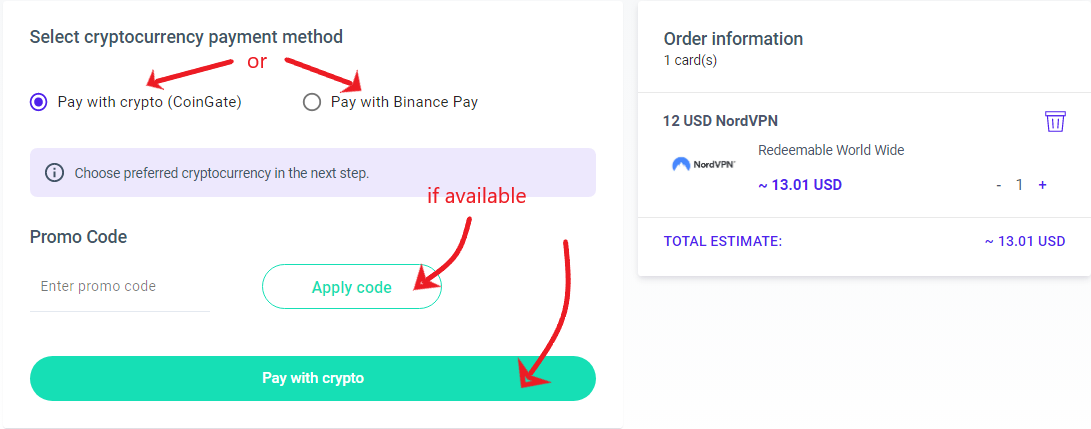The image size is (1091, 429).
Task: Click the ~ 13.01 USD item price
Action: tap(800, 186)
